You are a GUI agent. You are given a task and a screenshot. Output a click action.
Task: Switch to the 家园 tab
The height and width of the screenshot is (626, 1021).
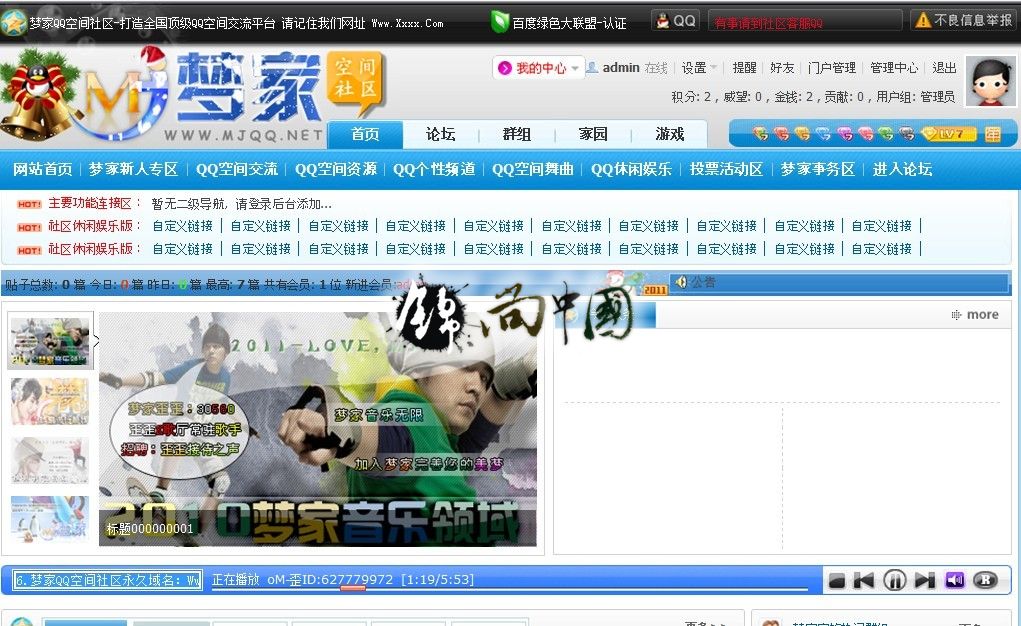[593, 134]
